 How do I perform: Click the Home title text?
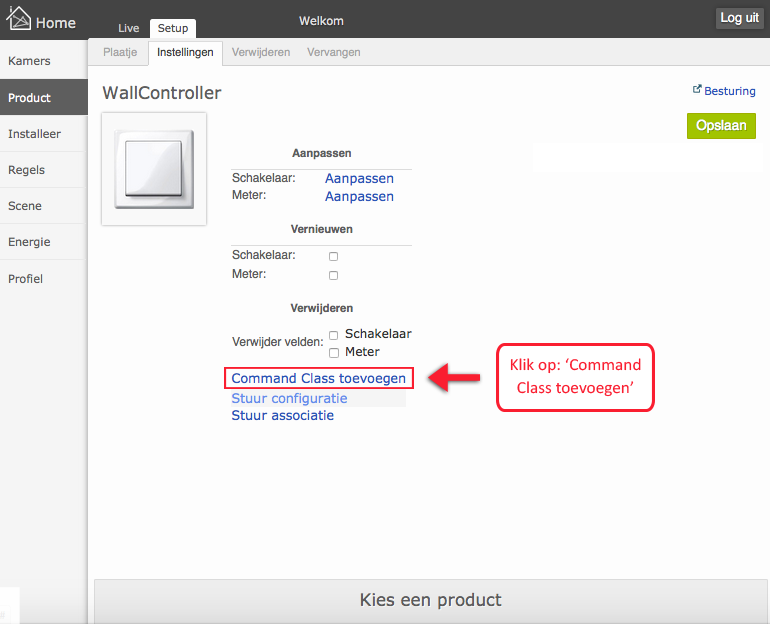55,23
